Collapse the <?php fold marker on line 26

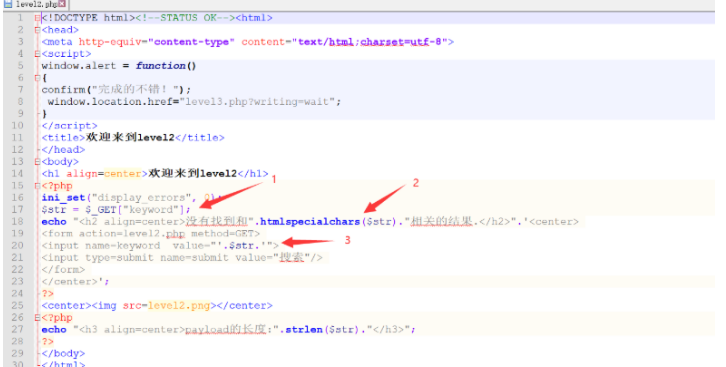[37, 318]
